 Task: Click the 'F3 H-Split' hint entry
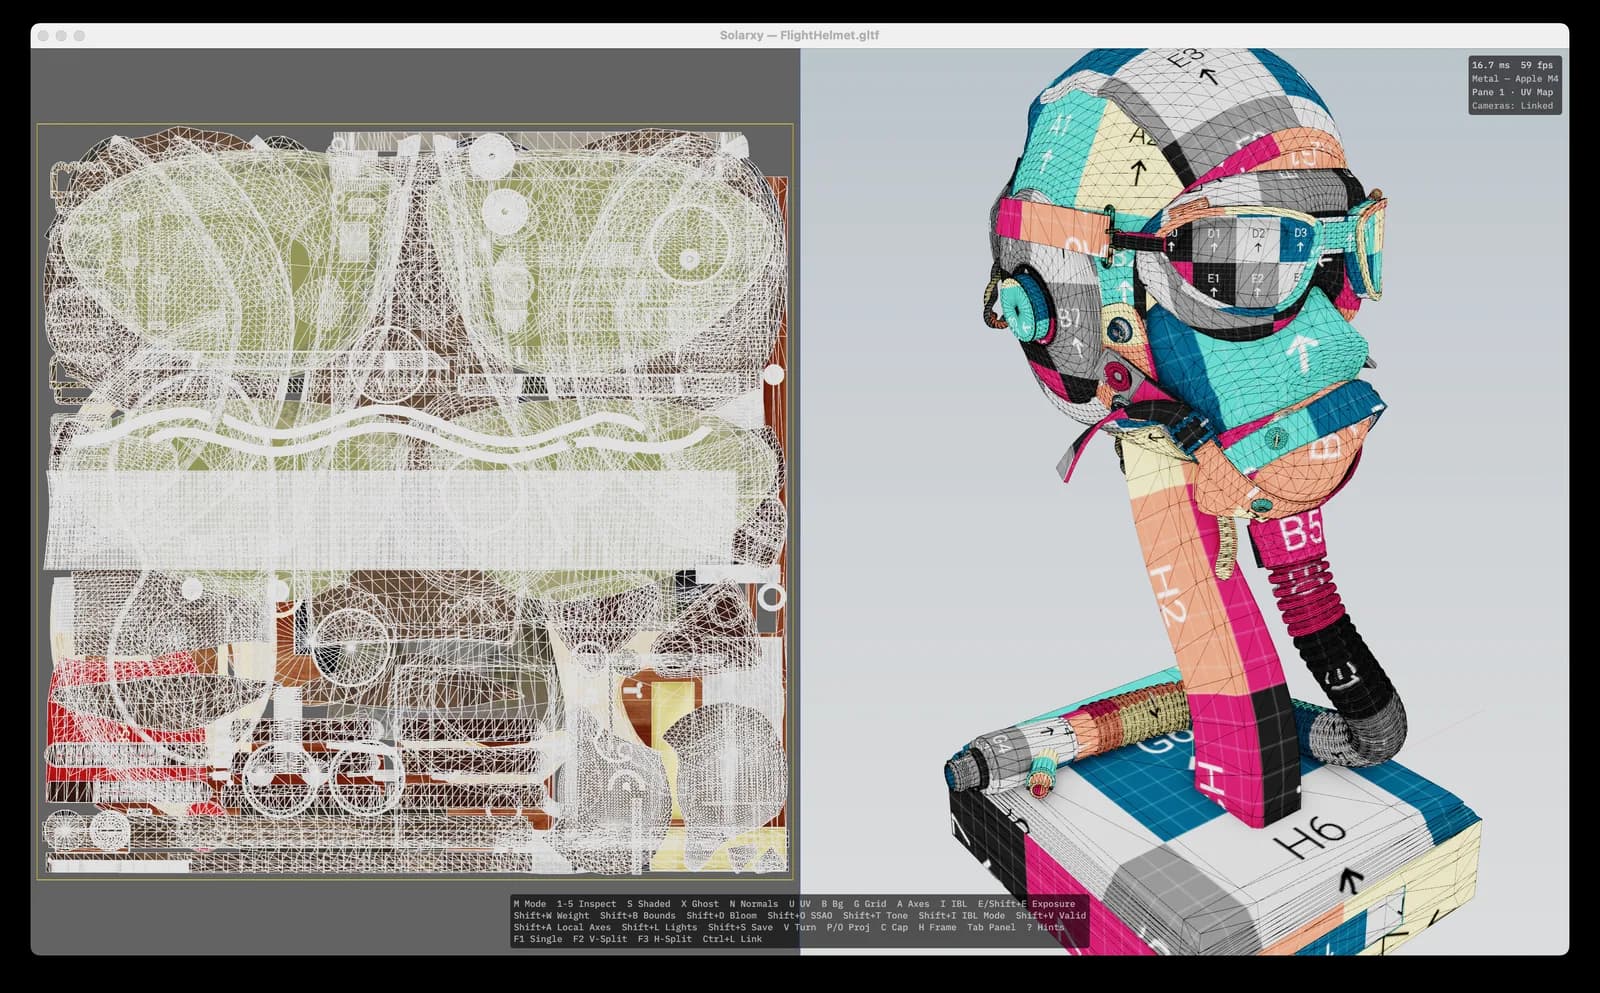tap(665, 940)
